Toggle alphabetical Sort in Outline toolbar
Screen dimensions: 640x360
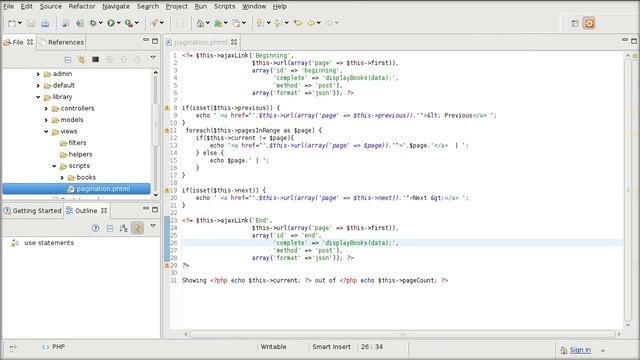[x=123, y=228]
